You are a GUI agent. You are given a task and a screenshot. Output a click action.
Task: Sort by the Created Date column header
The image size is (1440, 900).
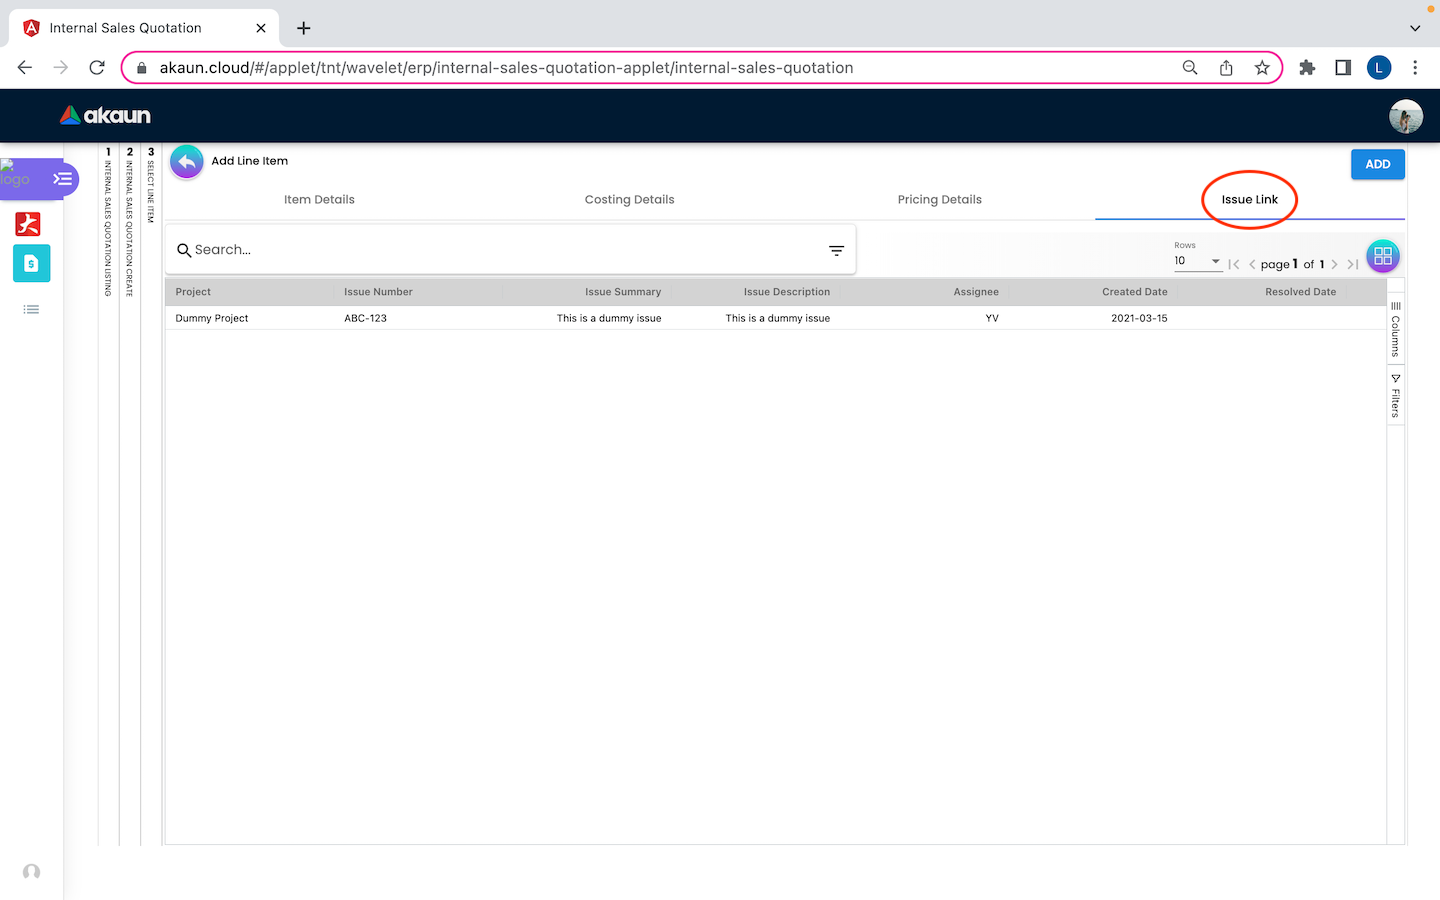pos(1134,292)
